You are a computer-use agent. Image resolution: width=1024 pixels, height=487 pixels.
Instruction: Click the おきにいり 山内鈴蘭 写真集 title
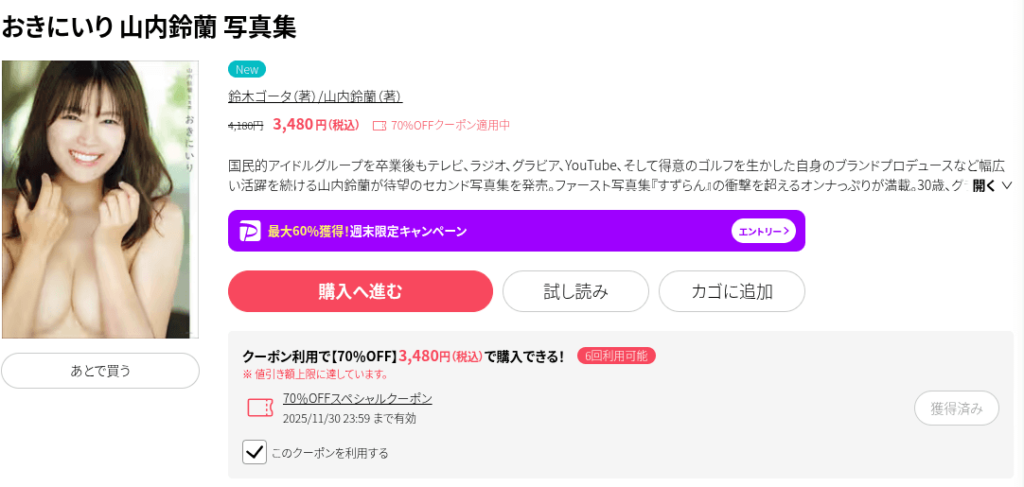click(x=149, y=26)
